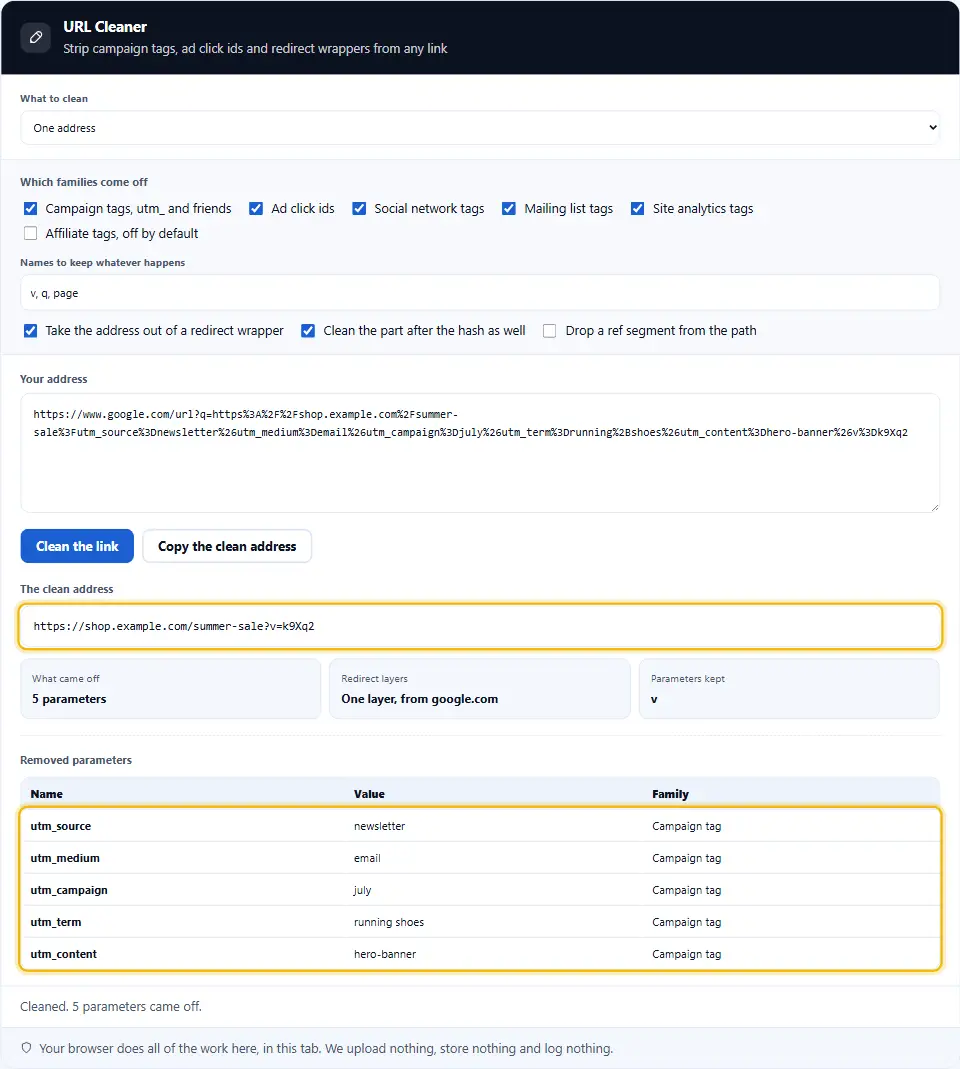Screen dimensions: 960x1069
Task: Click the Family column header
Action: [670, 794]
